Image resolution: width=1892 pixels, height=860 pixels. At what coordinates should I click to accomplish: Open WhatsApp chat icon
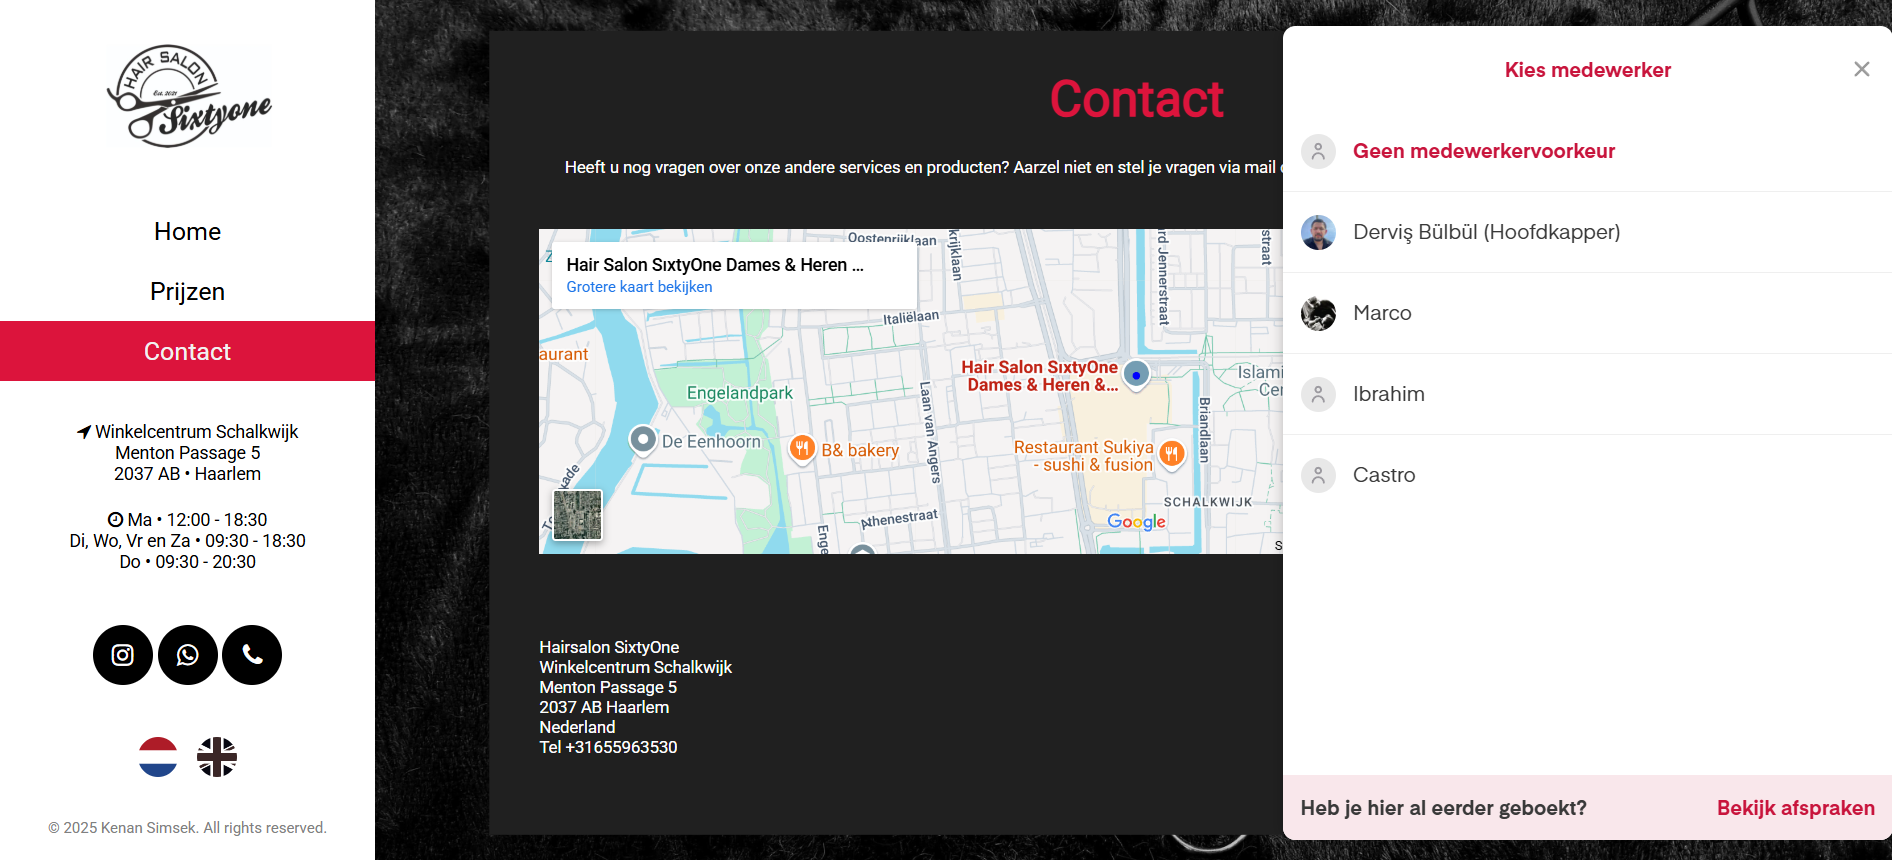[188, 655]
